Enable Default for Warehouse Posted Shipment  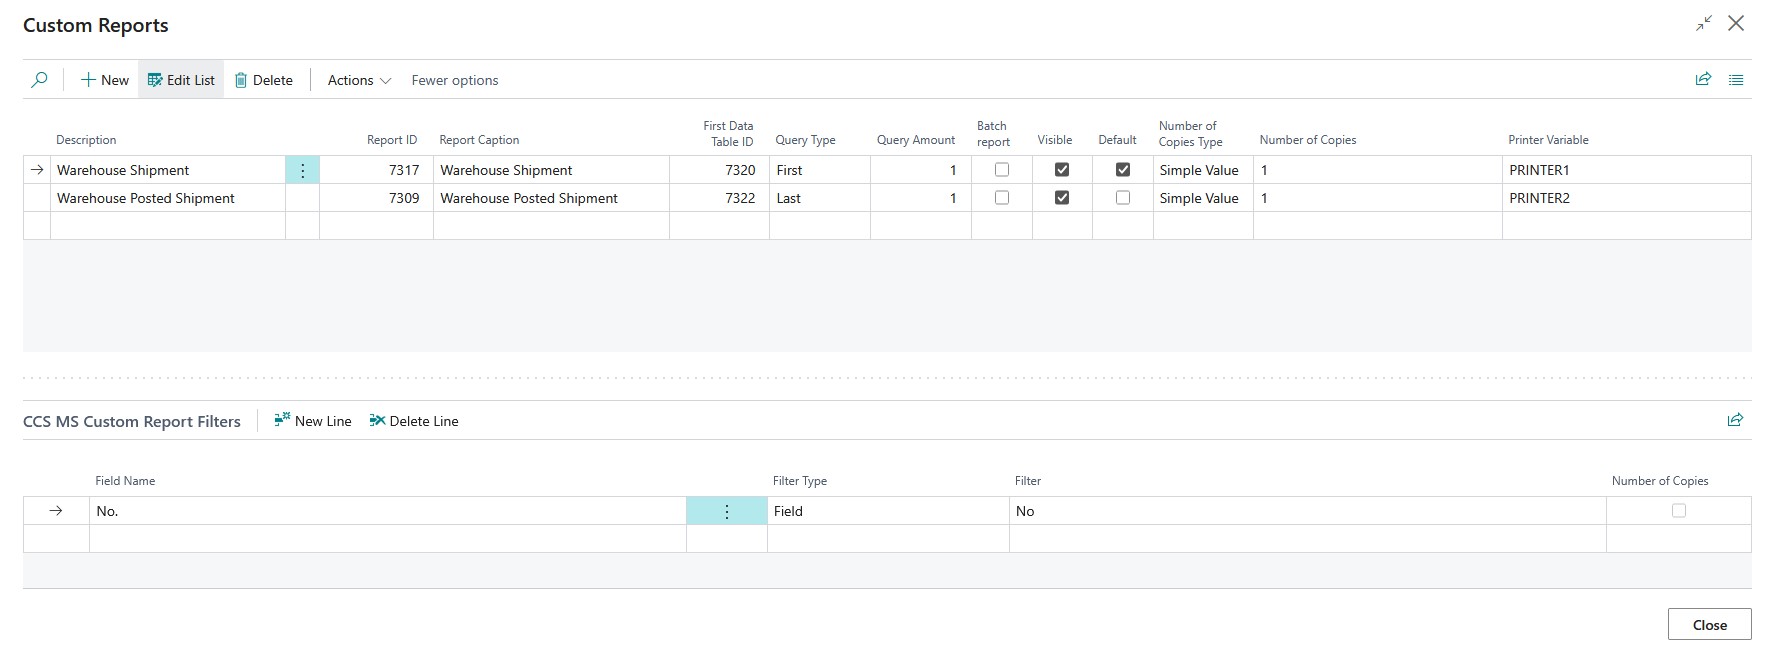coord(1123,198)
